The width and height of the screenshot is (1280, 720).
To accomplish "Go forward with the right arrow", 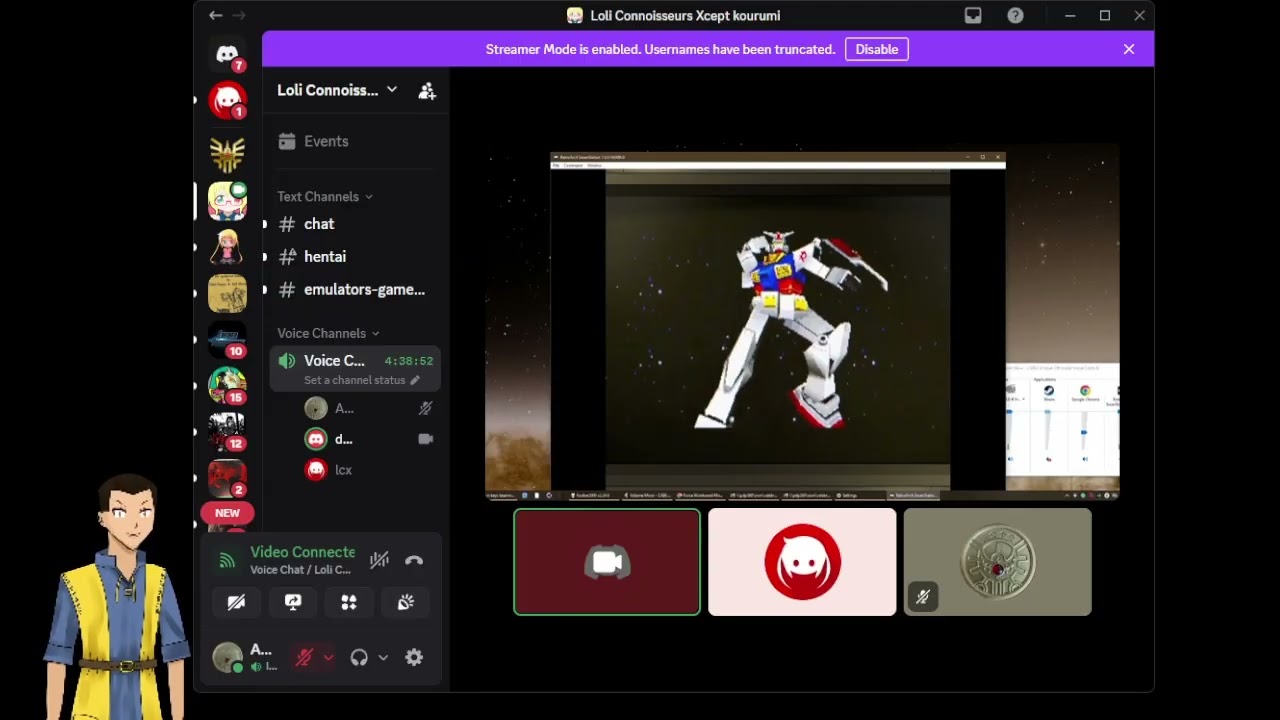I will click(238, 15).
